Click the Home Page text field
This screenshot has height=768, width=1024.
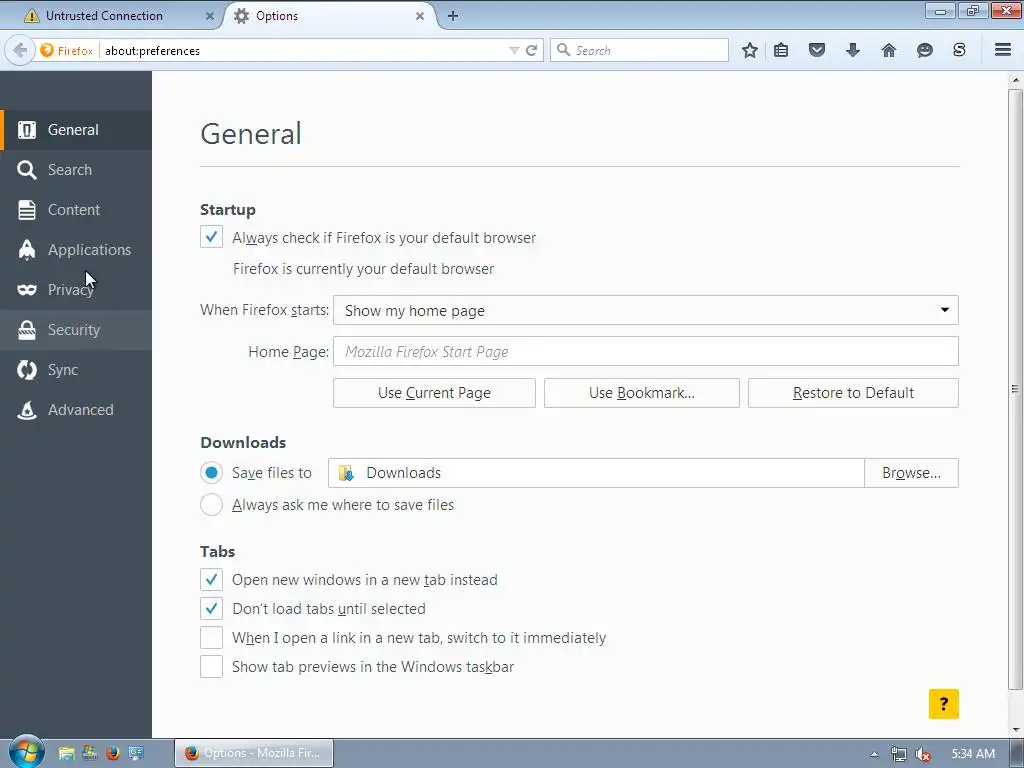[x=645, y=351]
